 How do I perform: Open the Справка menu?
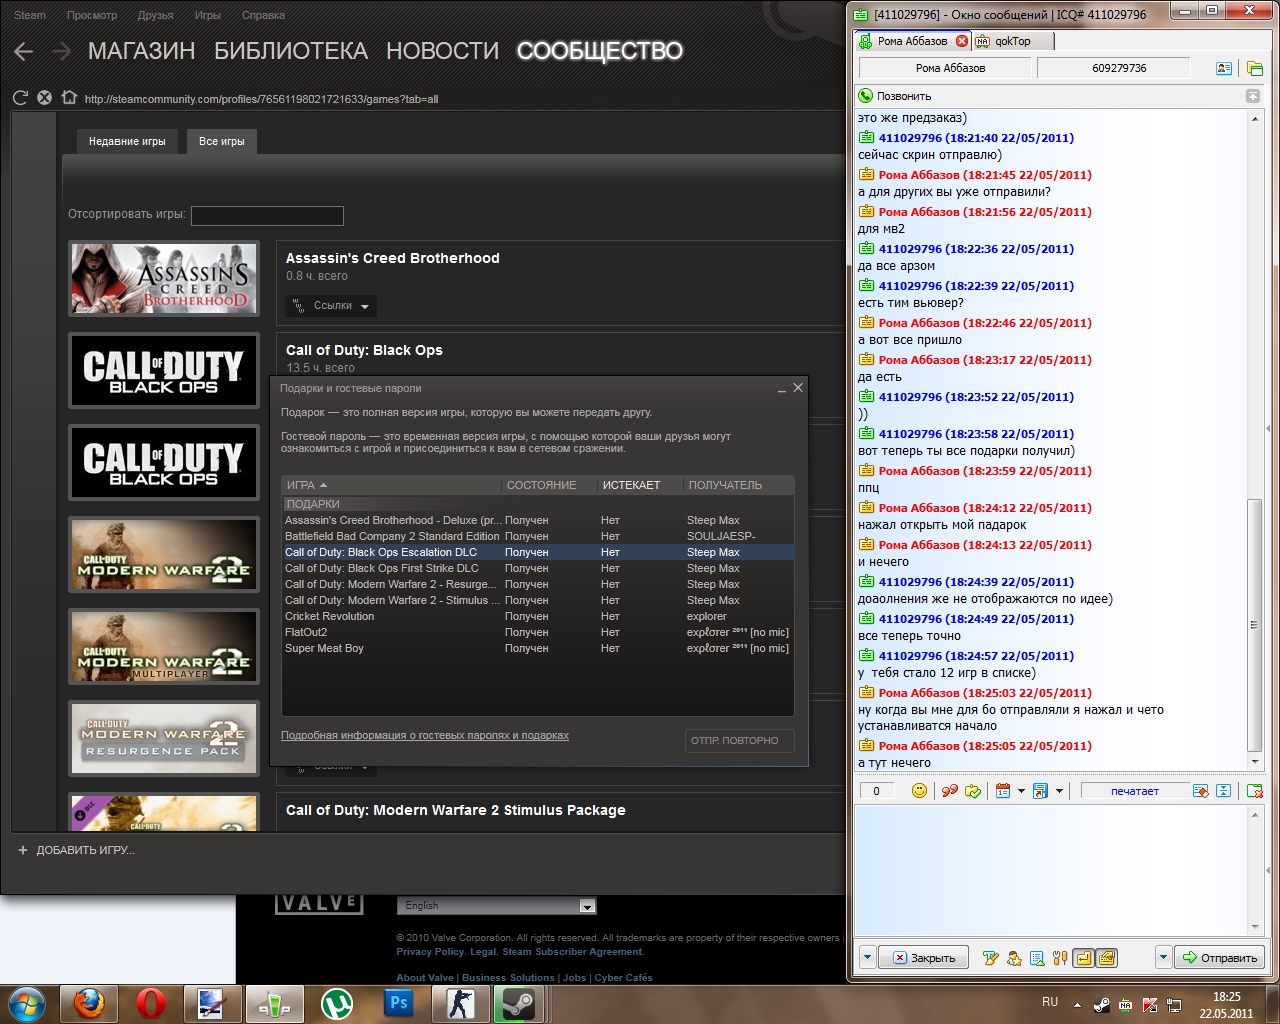pyautogui.click(x=263, y=15)
